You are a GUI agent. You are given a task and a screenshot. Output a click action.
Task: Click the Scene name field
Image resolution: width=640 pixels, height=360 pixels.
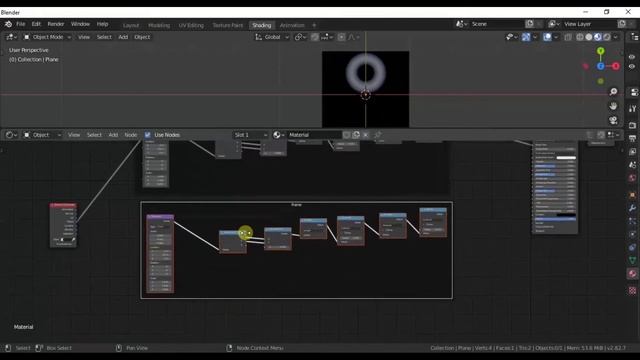[497, 24]
